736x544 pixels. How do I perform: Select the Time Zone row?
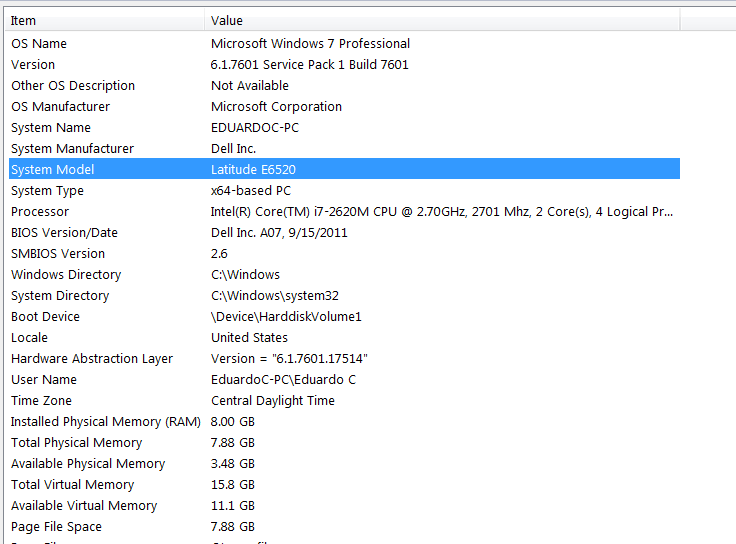pos(41,401)
